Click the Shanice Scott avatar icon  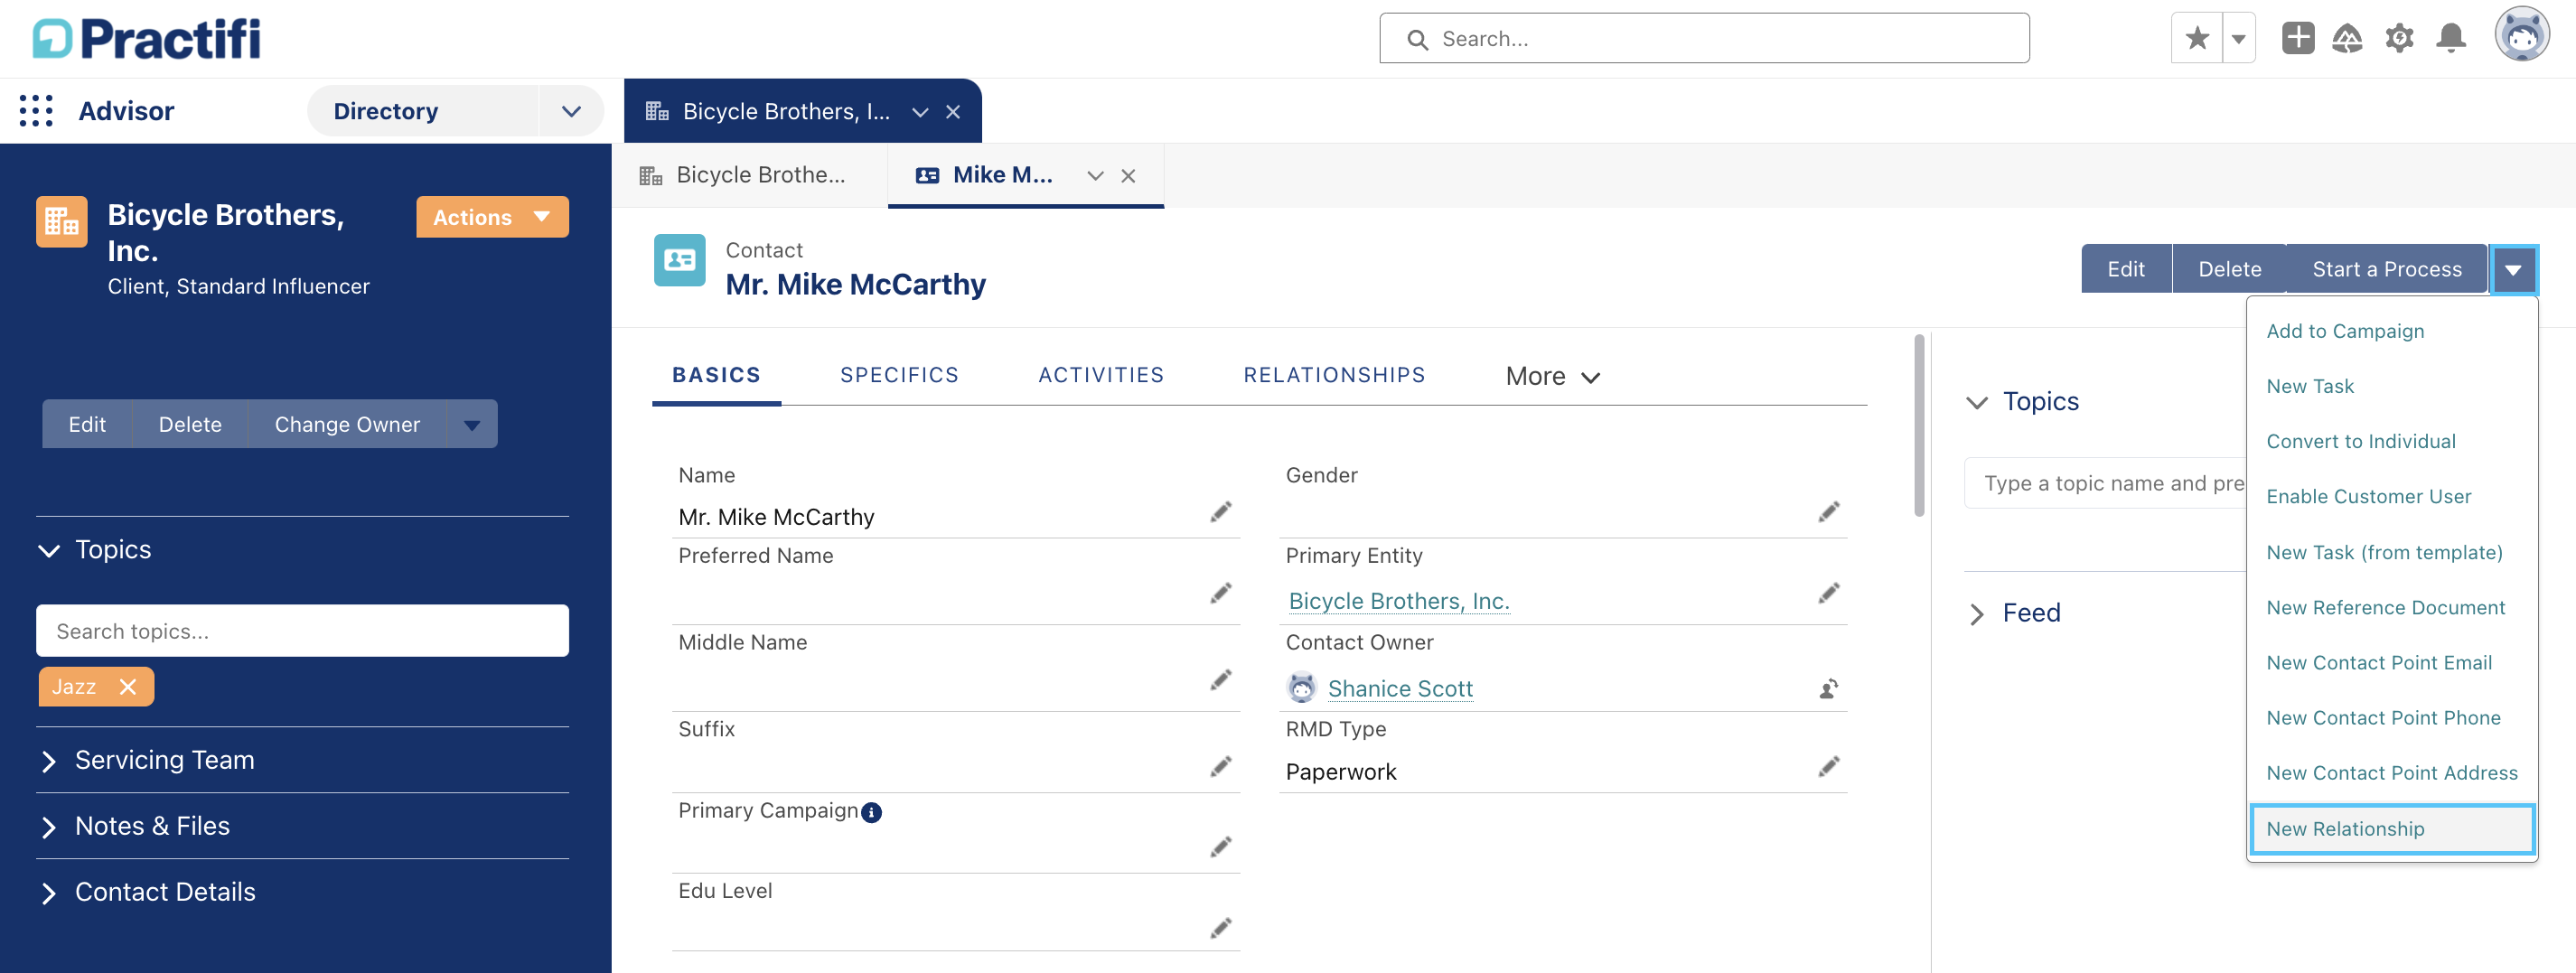[x=1301, y=688]
